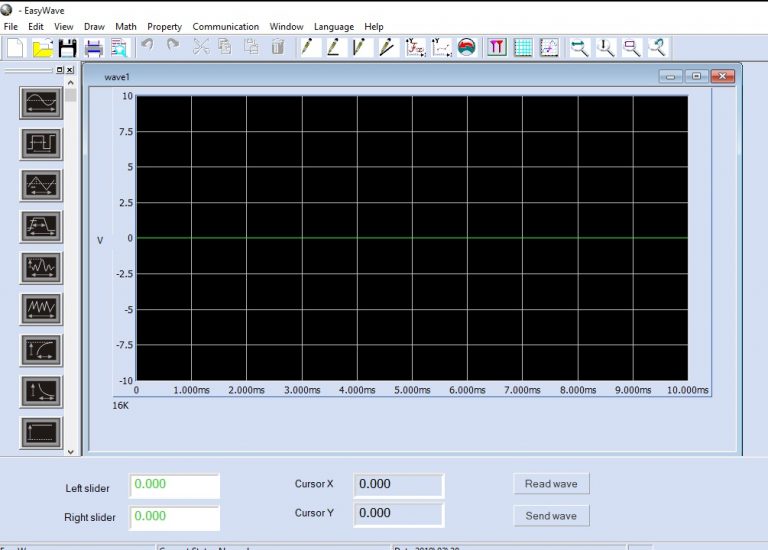768x550 pixels.
Task: Open the Math menu
Action: click(126, 27)
